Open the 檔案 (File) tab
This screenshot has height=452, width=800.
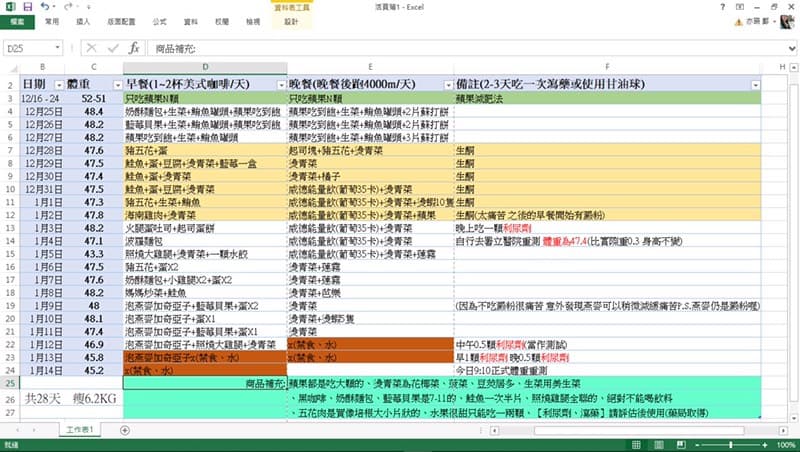(17, 21)
